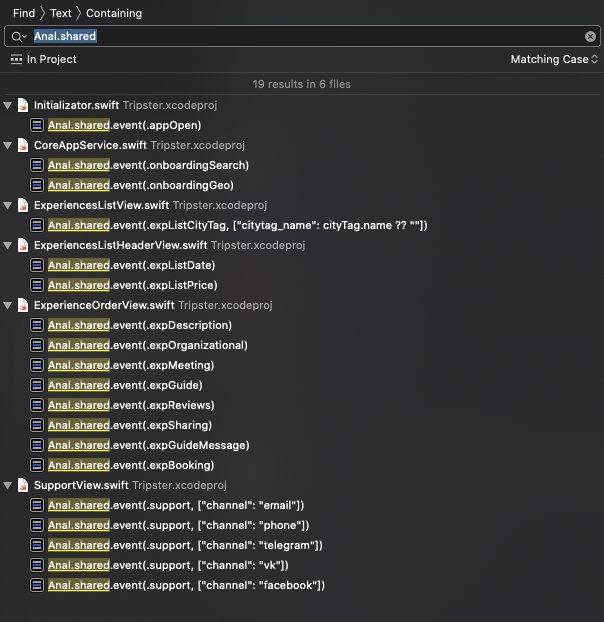Click the text result icon for .expBooking
604x622 pixels.
click(37, 465)
